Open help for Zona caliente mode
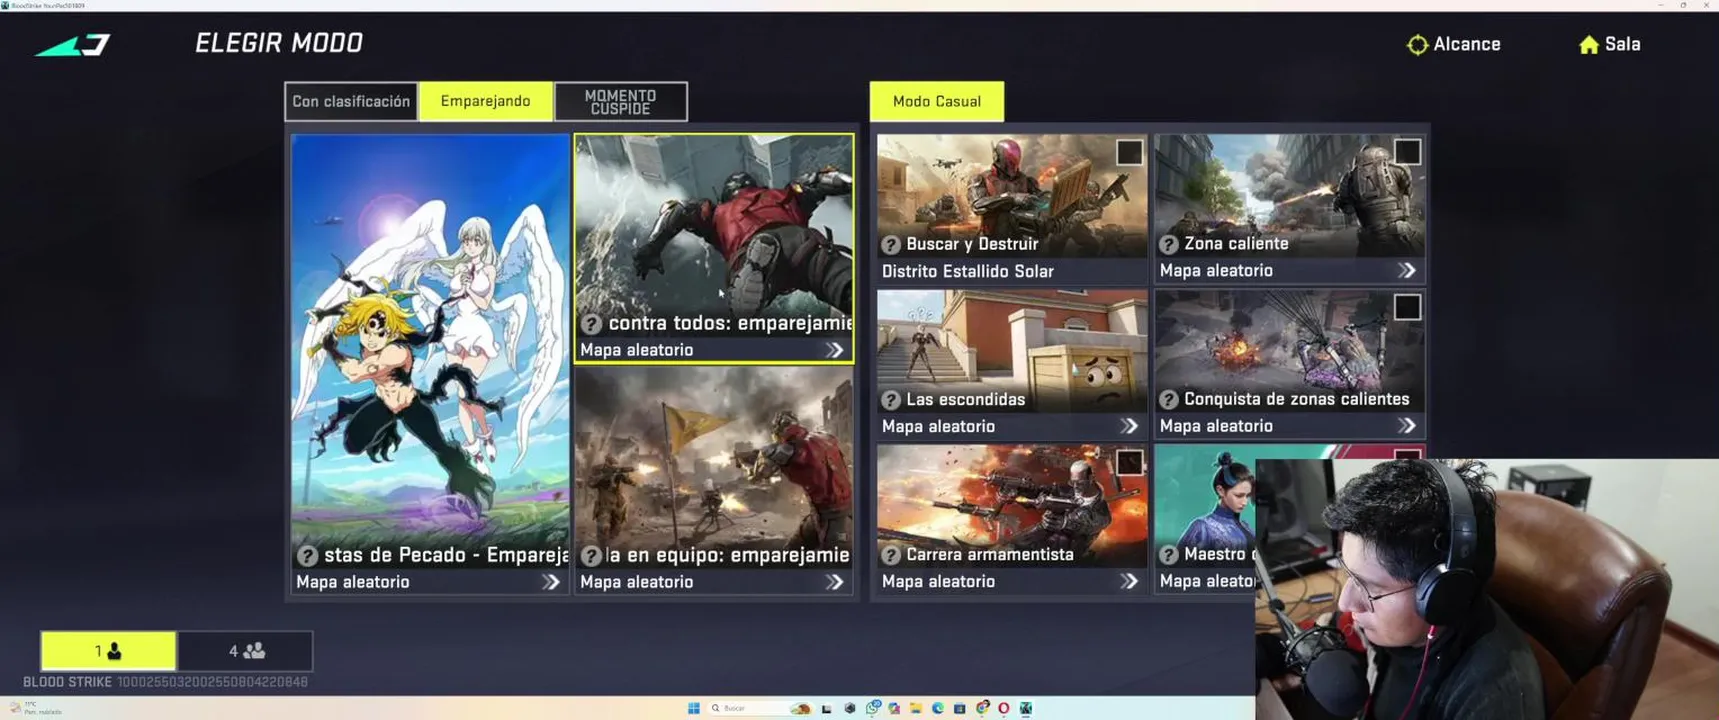 [1169, 244]
